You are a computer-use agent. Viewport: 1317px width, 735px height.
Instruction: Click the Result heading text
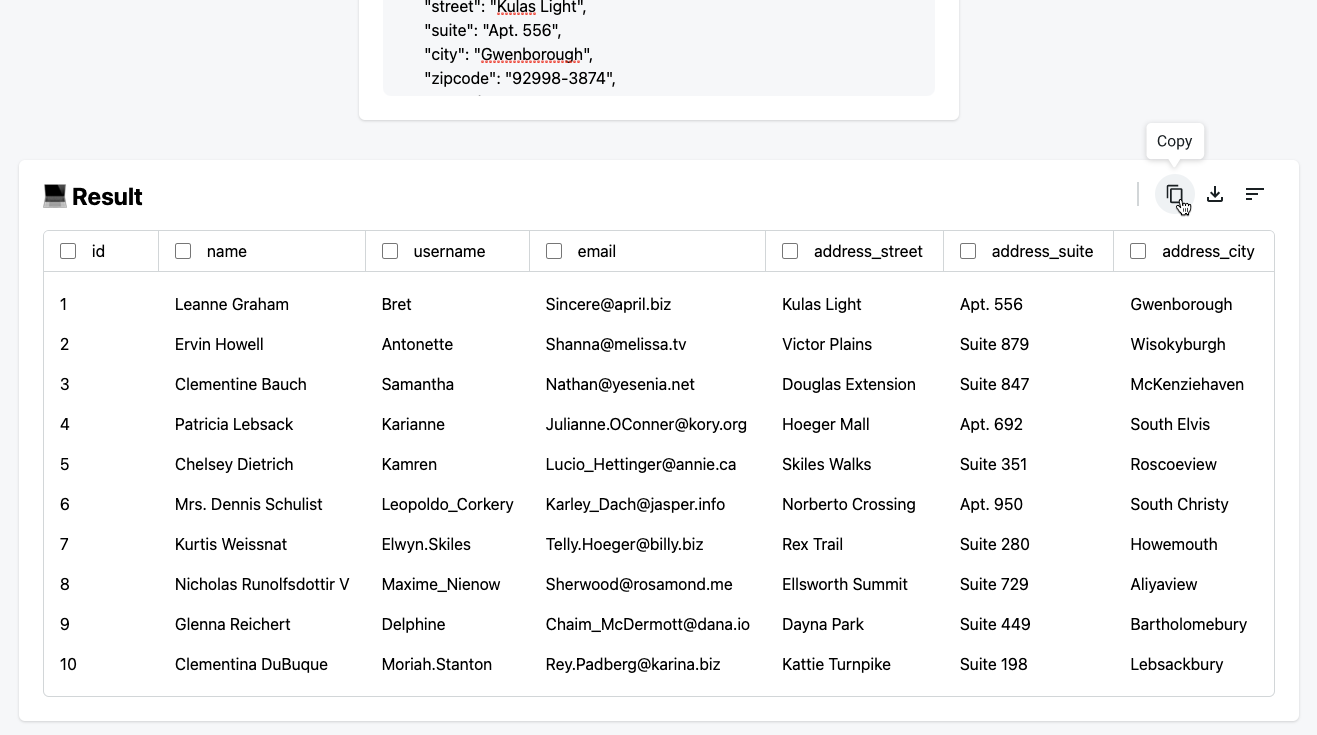[108, 196]
